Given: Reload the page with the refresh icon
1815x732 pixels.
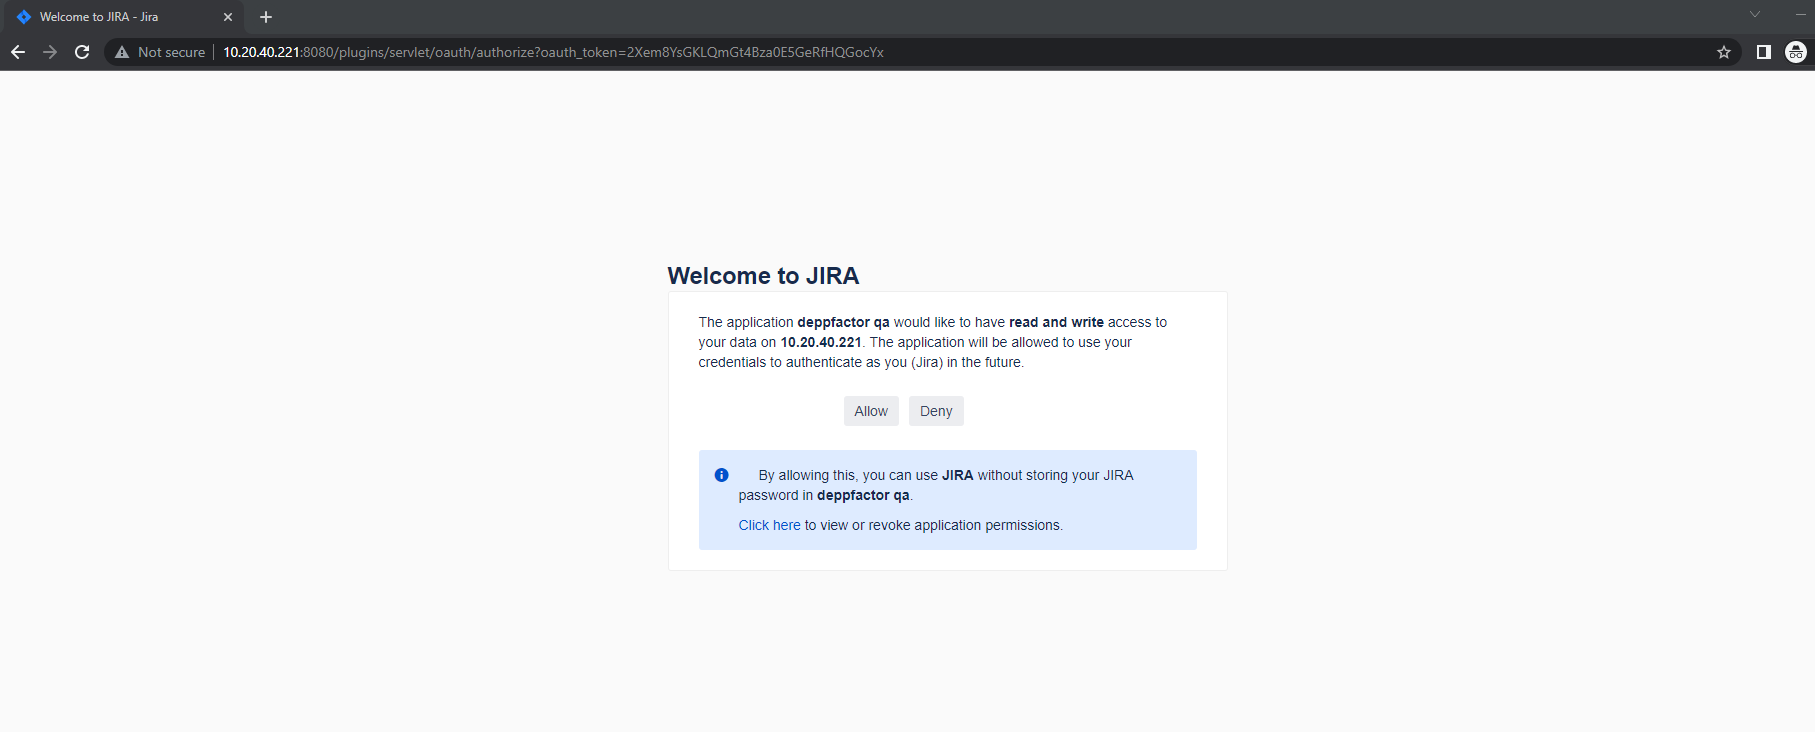Looking at the screenshot, I should coord(82,52).
